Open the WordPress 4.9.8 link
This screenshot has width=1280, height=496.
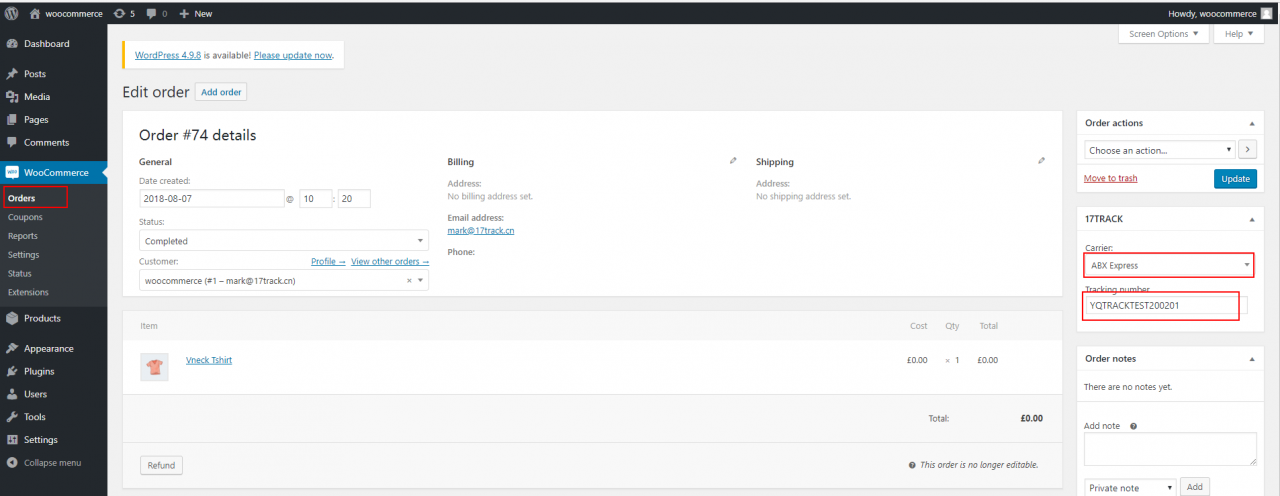click(168, 56)
